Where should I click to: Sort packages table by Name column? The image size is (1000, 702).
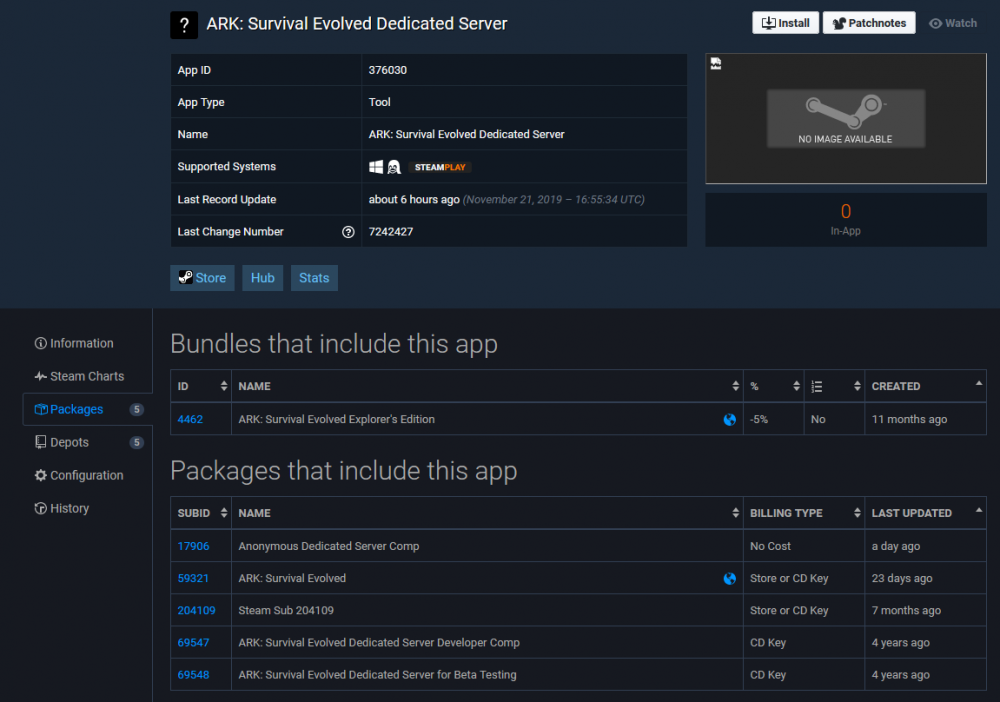(x=487, y=513)
